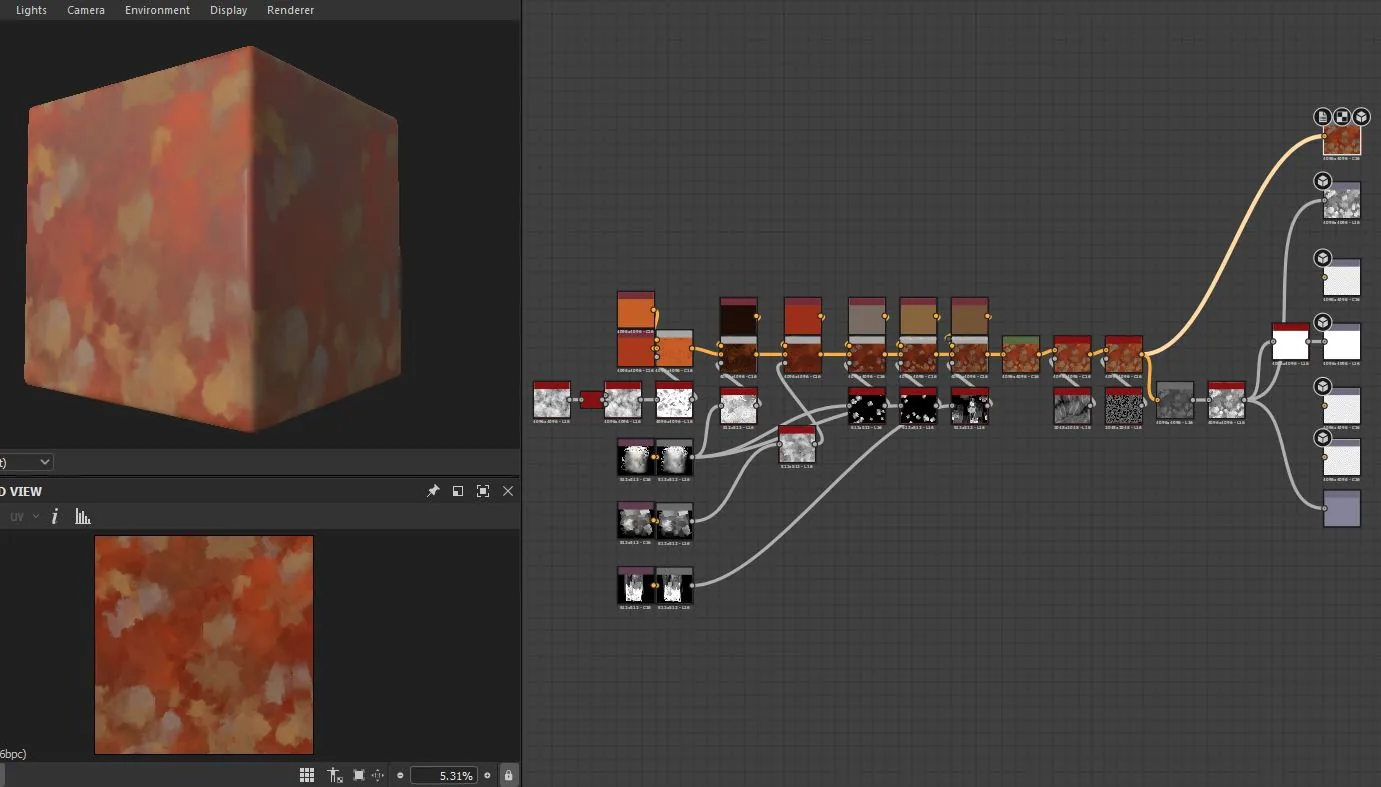This screenshot has width=1381, height=787.
Task: Click the document badge on top output node
Action: (x=1323, y=117)
